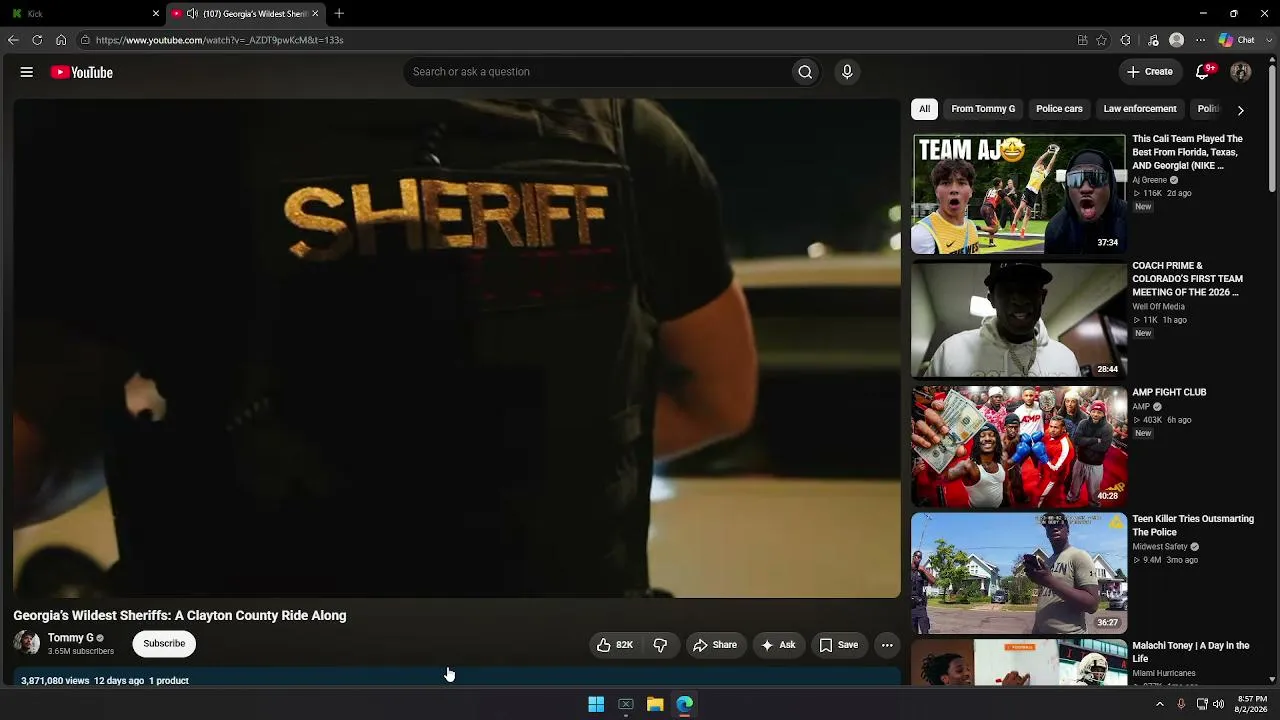
Task: Open YouTube notifications bell
Action: click(1204, 72)
